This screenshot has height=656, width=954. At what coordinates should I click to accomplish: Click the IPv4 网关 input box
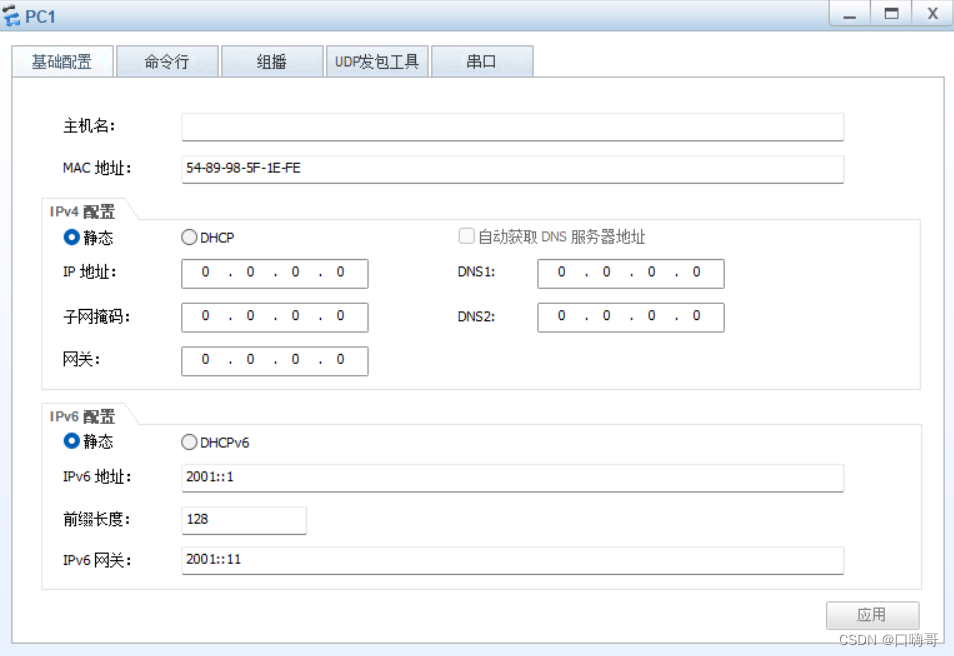point(274,361)
